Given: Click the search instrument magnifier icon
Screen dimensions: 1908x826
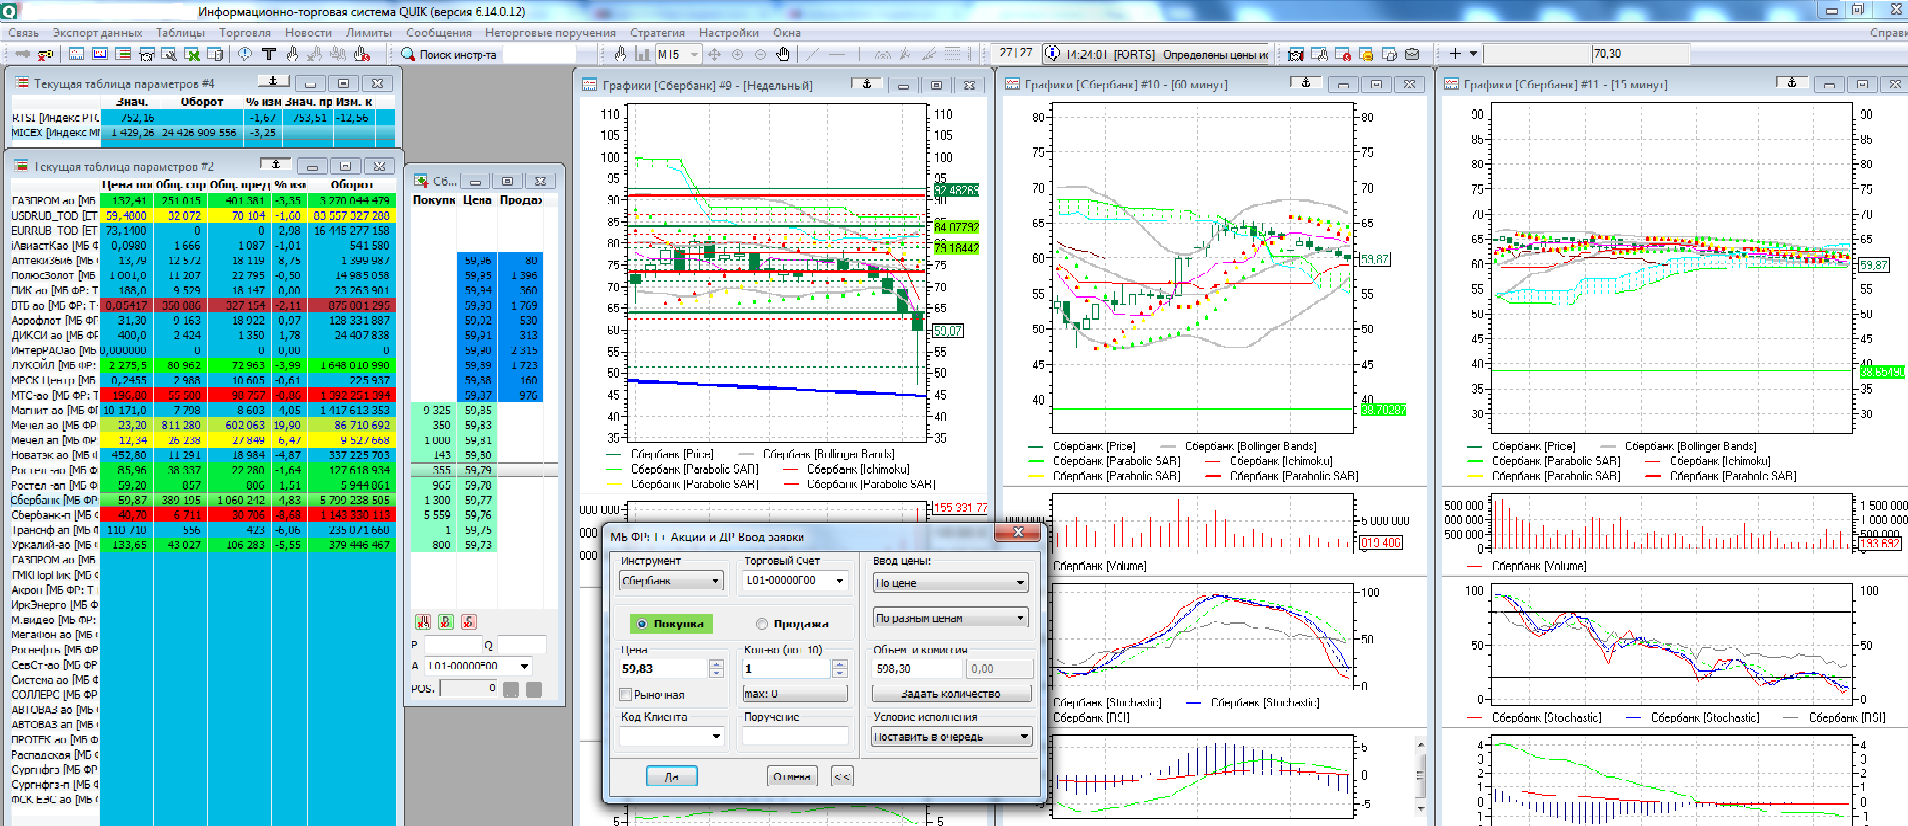Looking at the screenshot, I should point(408,54).
